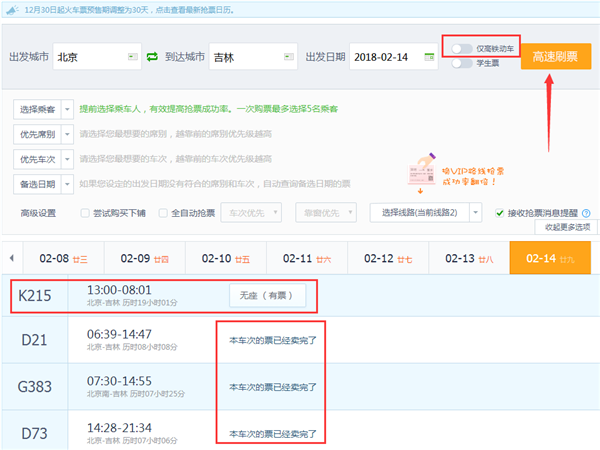This screenshot has height=450, width=600.
Task: Open calendar icon in departure date field
Action: [x=429, y=57]
